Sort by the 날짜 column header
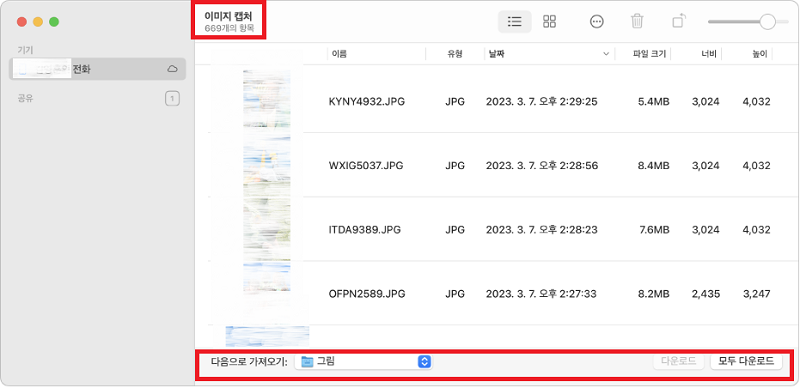This screenshot has height=388, width=800. (496, 54)
